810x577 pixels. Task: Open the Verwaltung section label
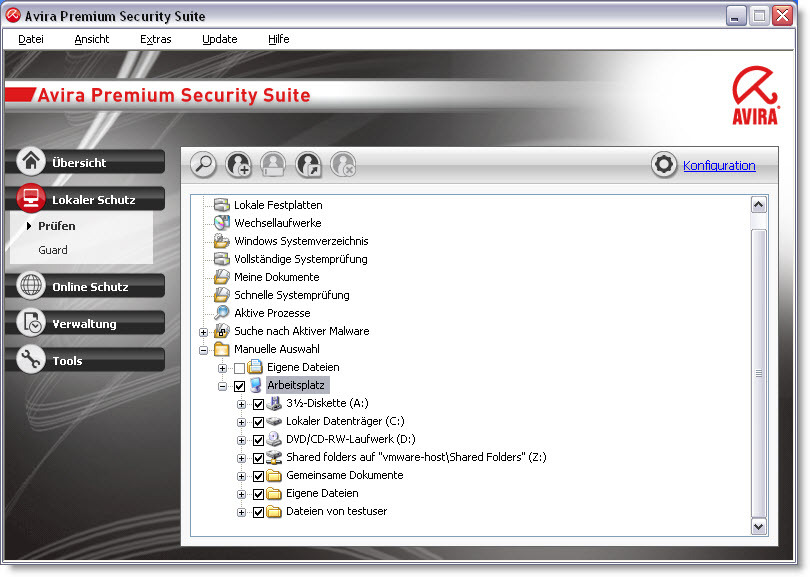coord(84,324)
